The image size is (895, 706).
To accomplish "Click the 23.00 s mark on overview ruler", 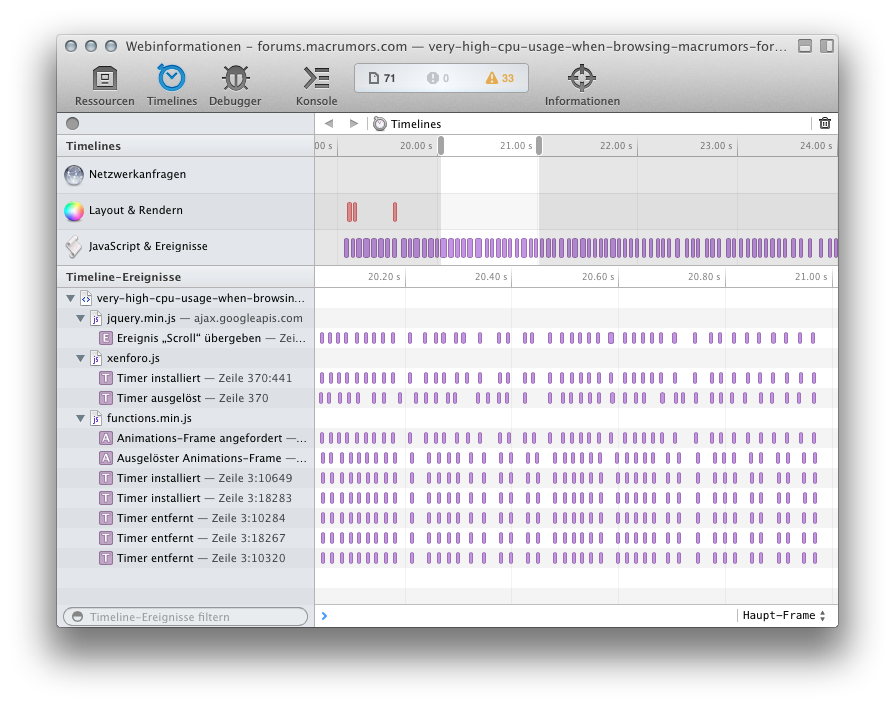I will [x=716, y=146].
